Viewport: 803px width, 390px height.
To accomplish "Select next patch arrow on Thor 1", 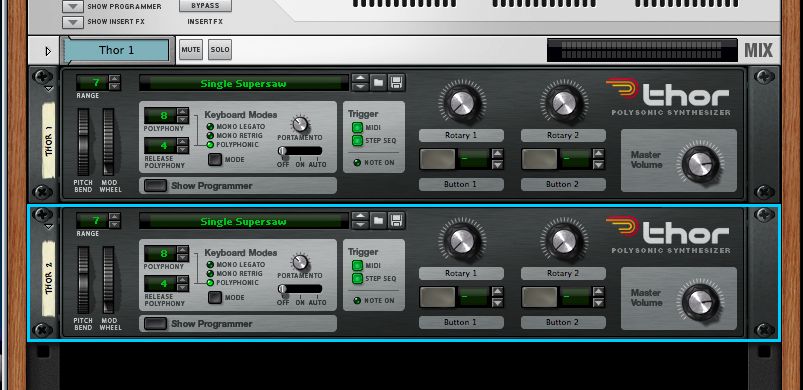I will coord(361,86).
